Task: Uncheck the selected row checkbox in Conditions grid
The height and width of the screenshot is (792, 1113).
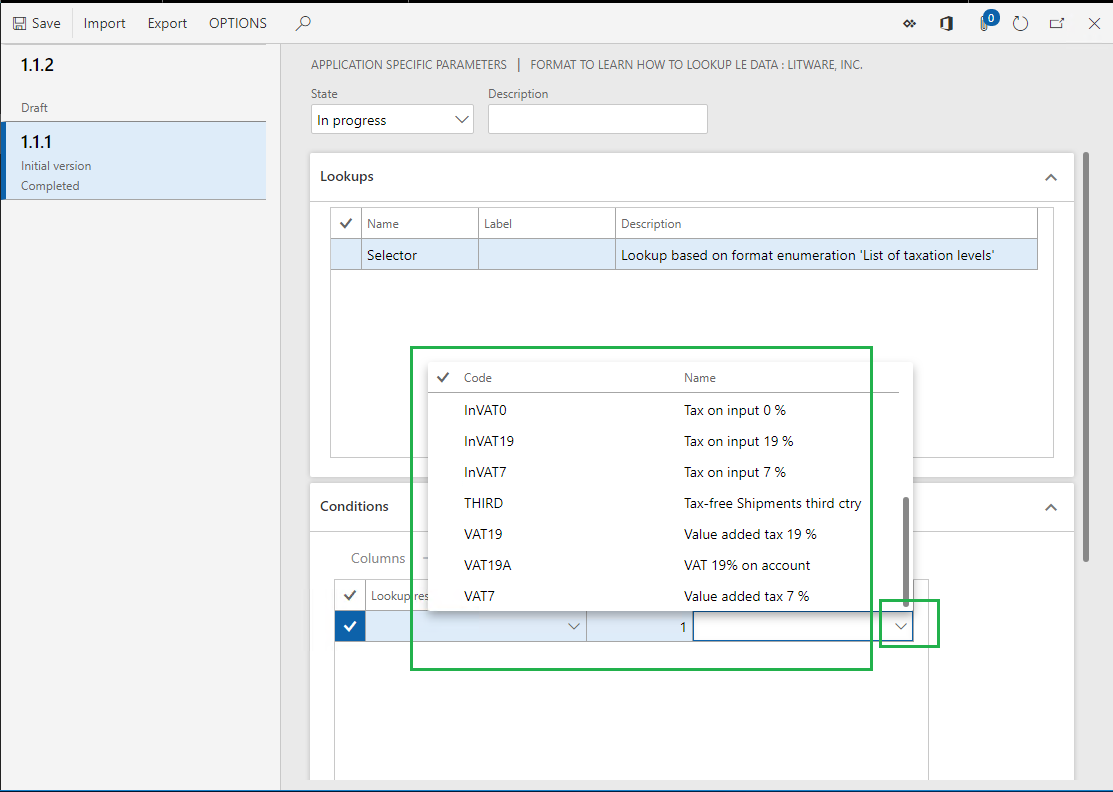Action: coord(349,625)
